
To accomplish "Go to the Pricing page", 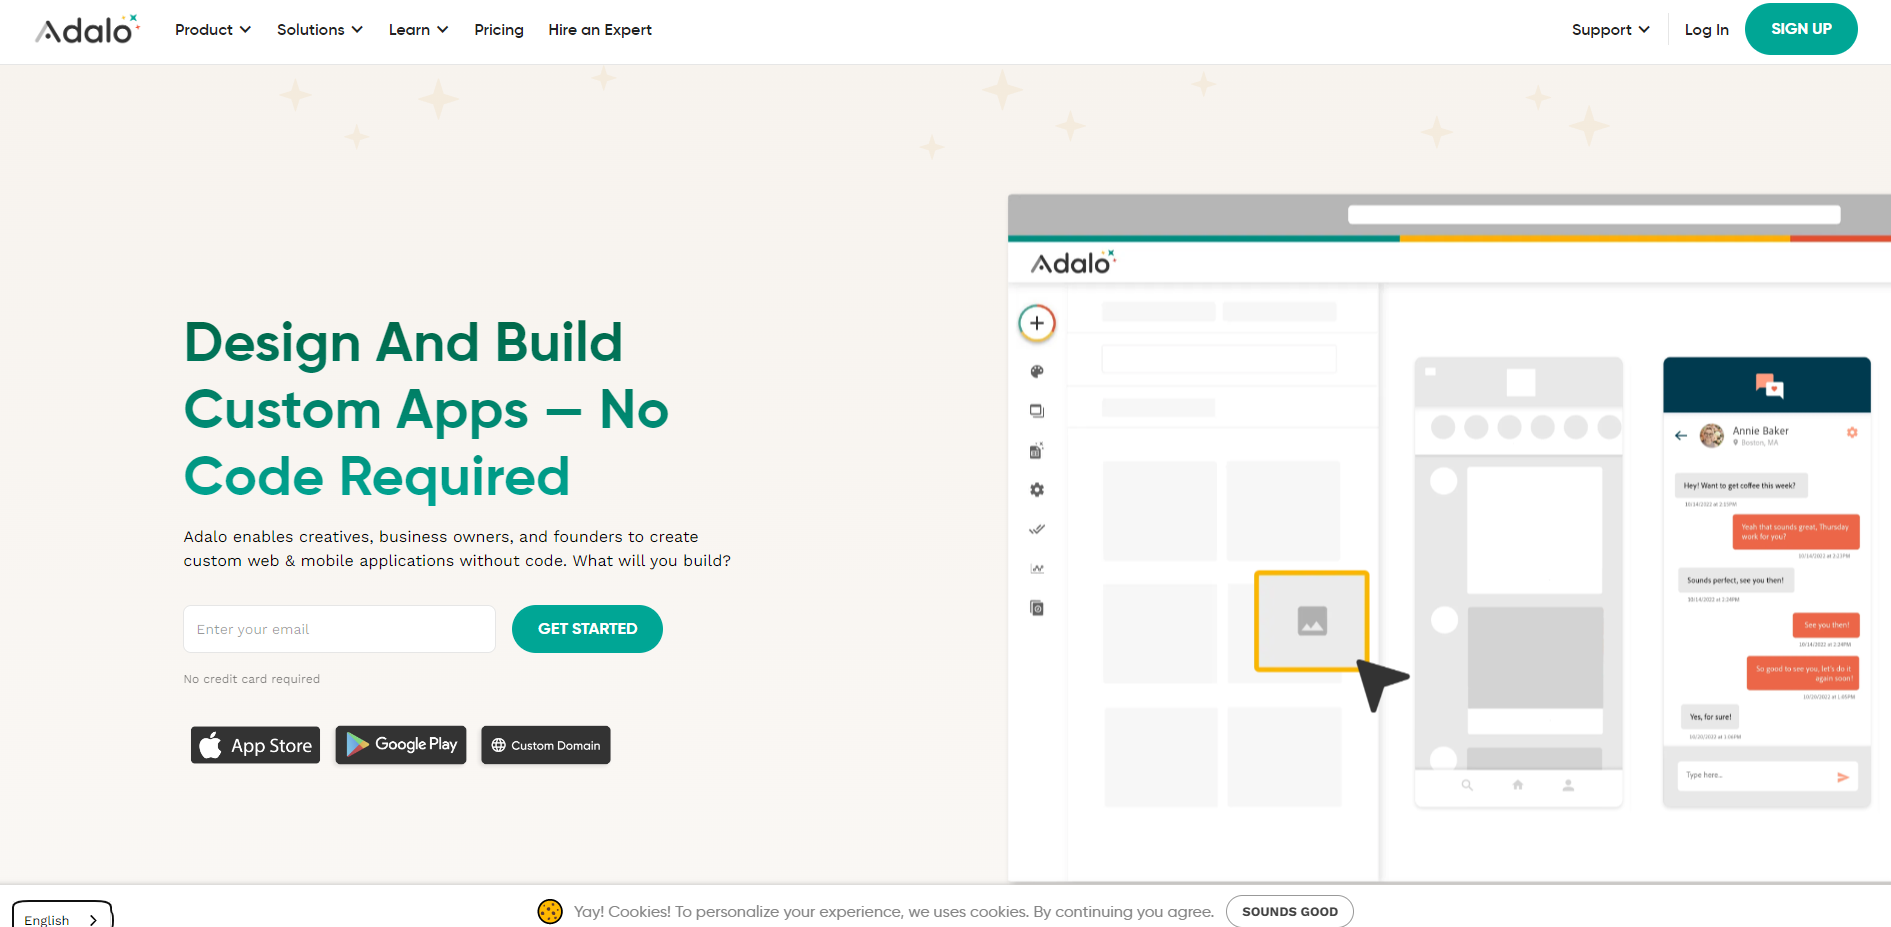I will coord(498,30).
